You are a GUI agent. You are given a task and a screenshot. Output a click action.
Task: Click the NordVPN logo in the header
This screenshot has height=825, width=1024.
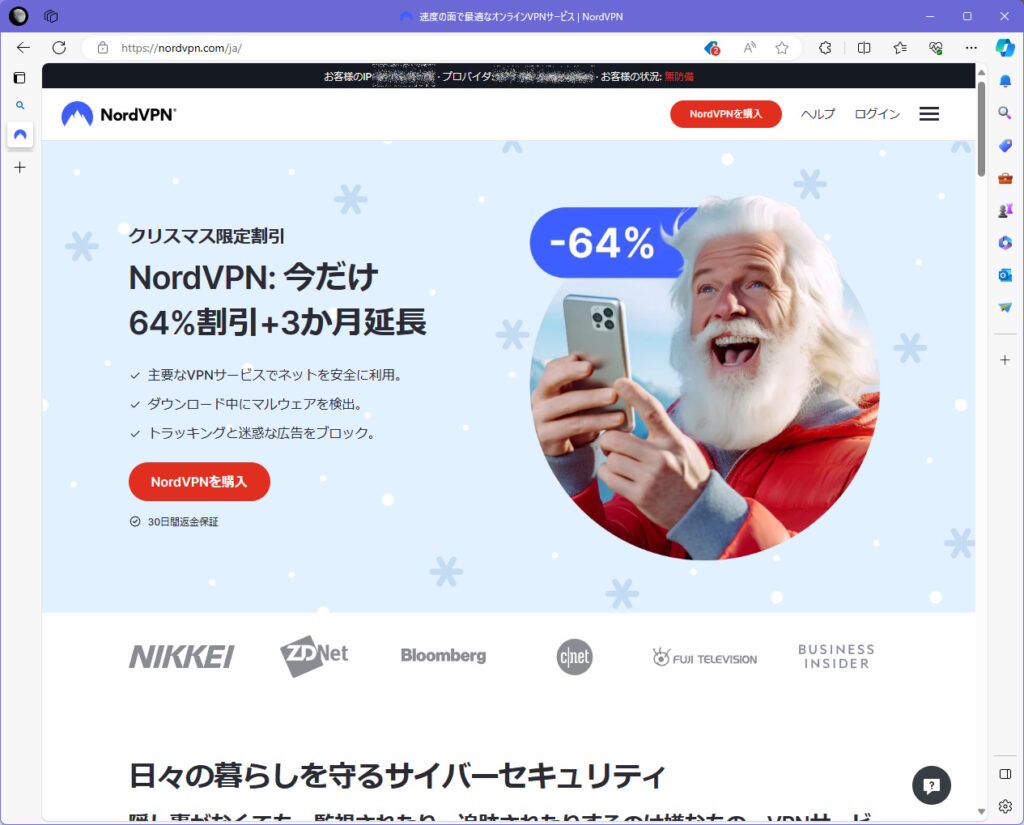[x=119, y=114]
